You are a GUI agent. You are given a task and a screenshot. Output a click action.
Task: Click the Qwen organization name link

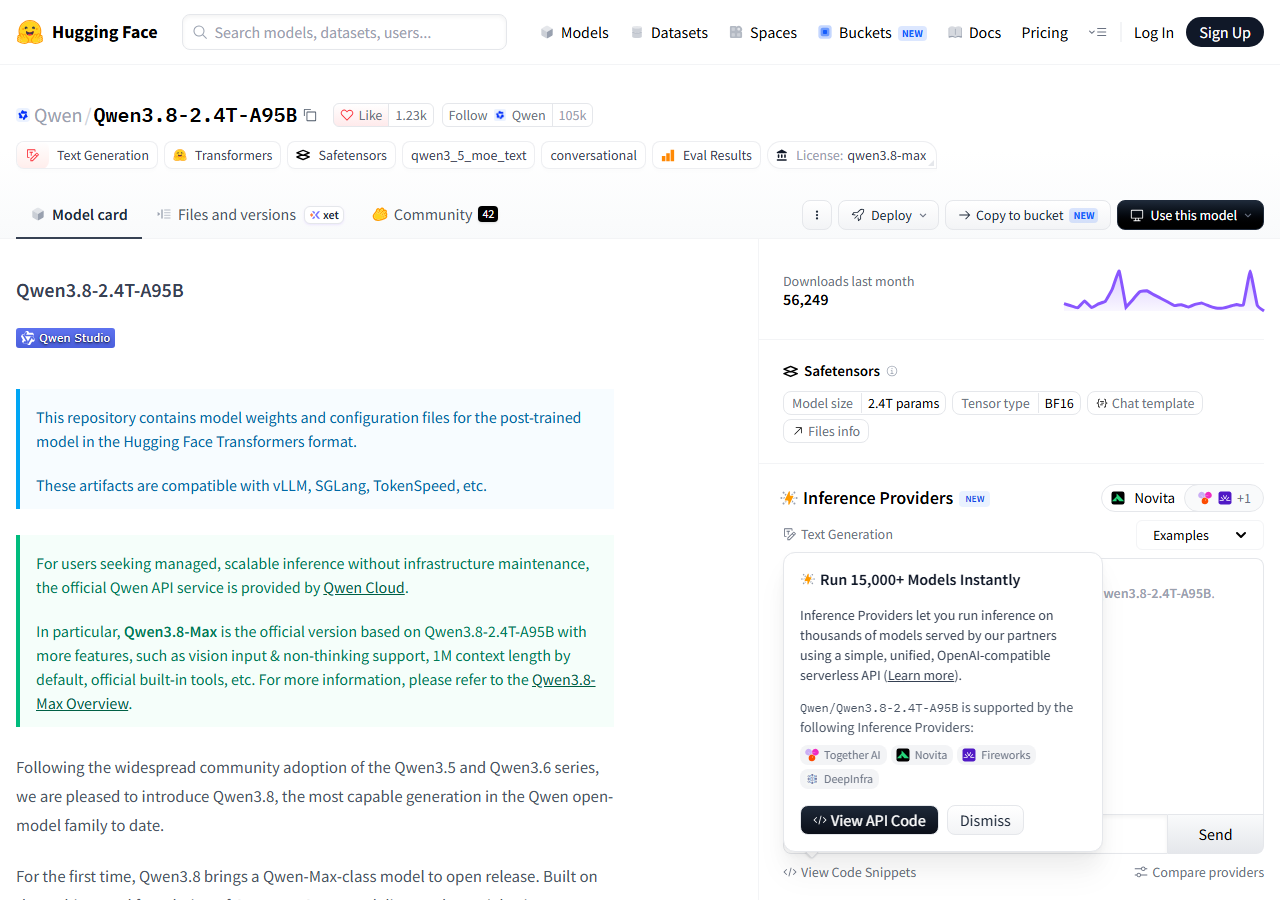(58, 115)
